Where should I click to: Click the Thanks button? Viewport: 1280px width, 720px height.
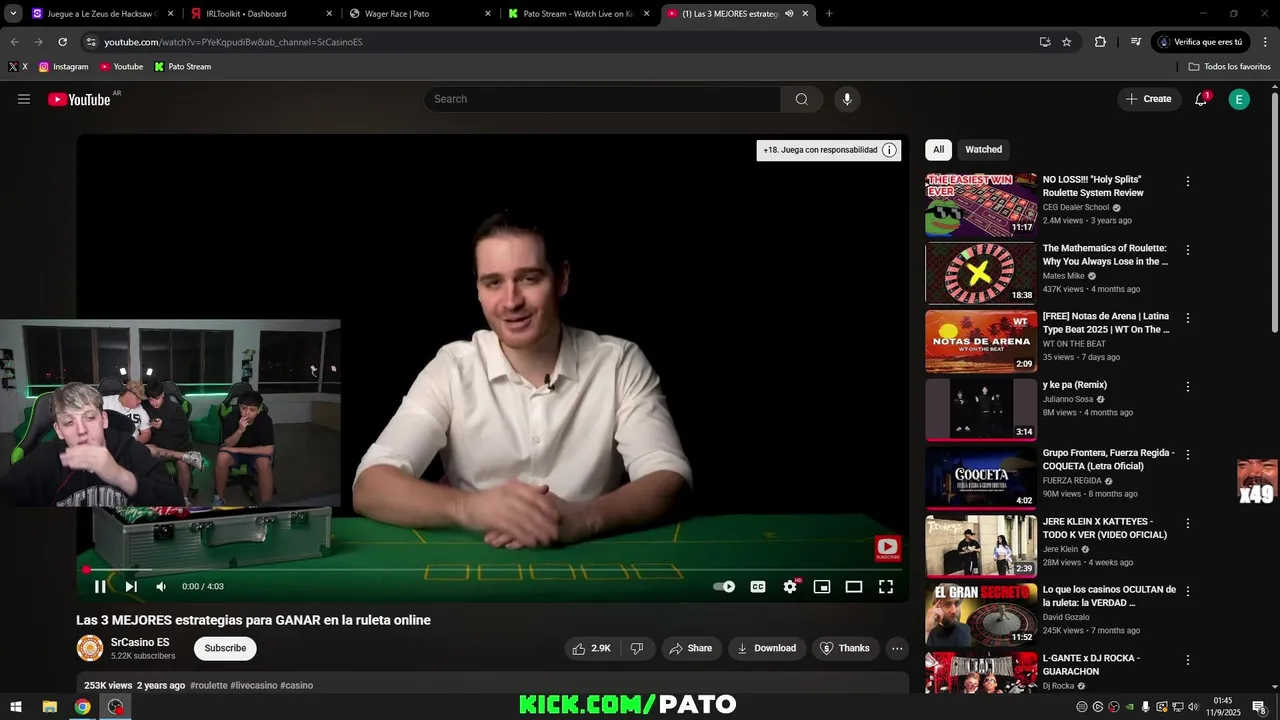coord(845,648)
